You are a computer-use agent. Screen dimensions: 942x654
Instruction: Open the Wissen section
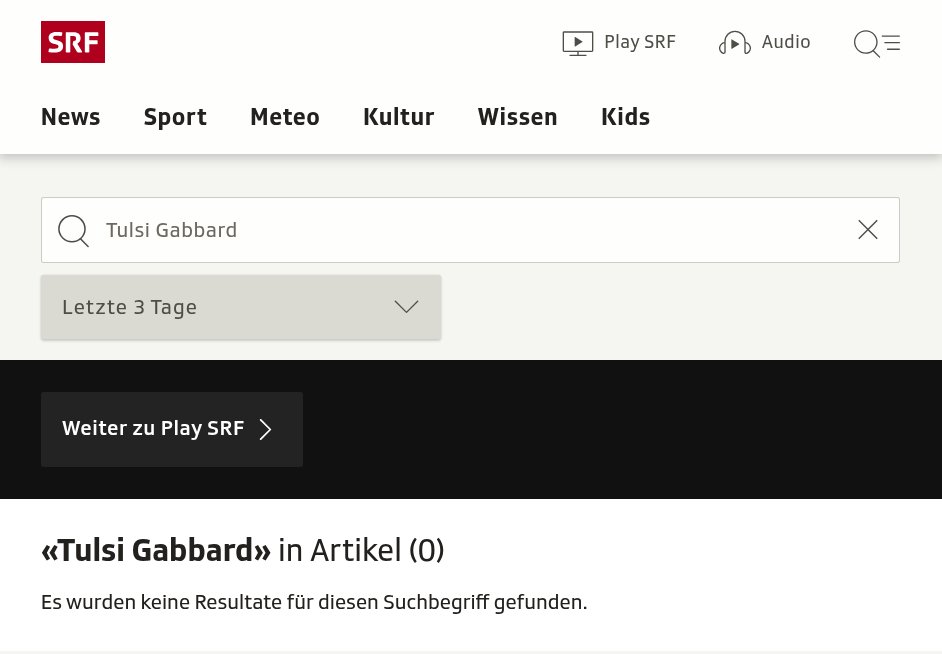[517, 117]
